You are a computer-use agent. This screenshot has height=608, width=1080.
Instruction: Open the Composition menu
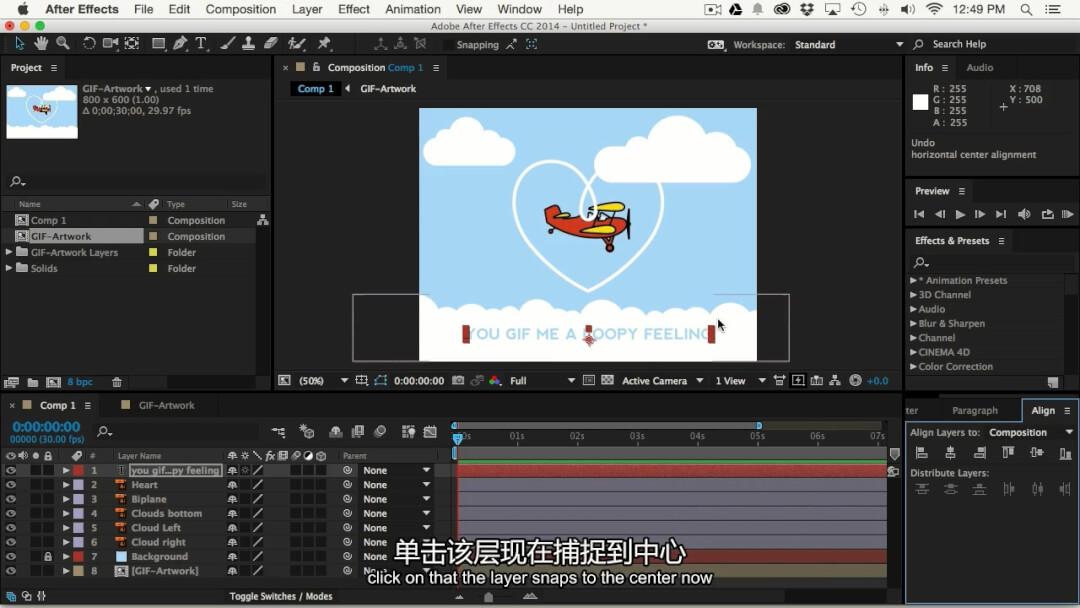[x=240, y=9]
